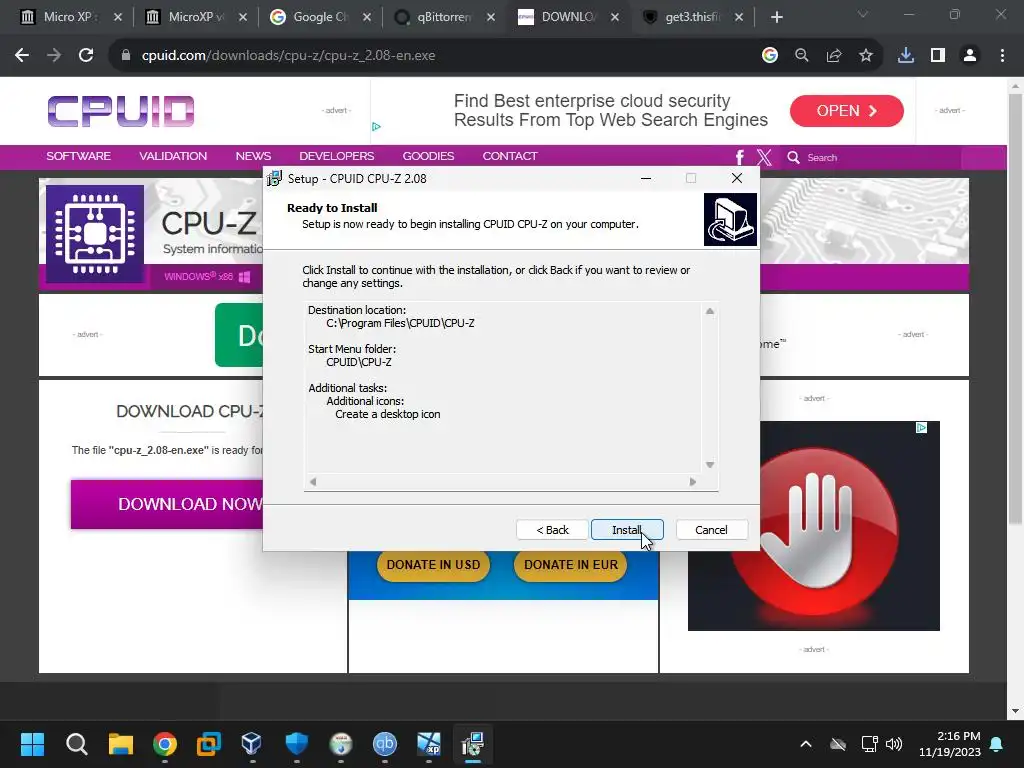
Task: Click the DONATE IN USD button
Action: click(x=433, y=565)
